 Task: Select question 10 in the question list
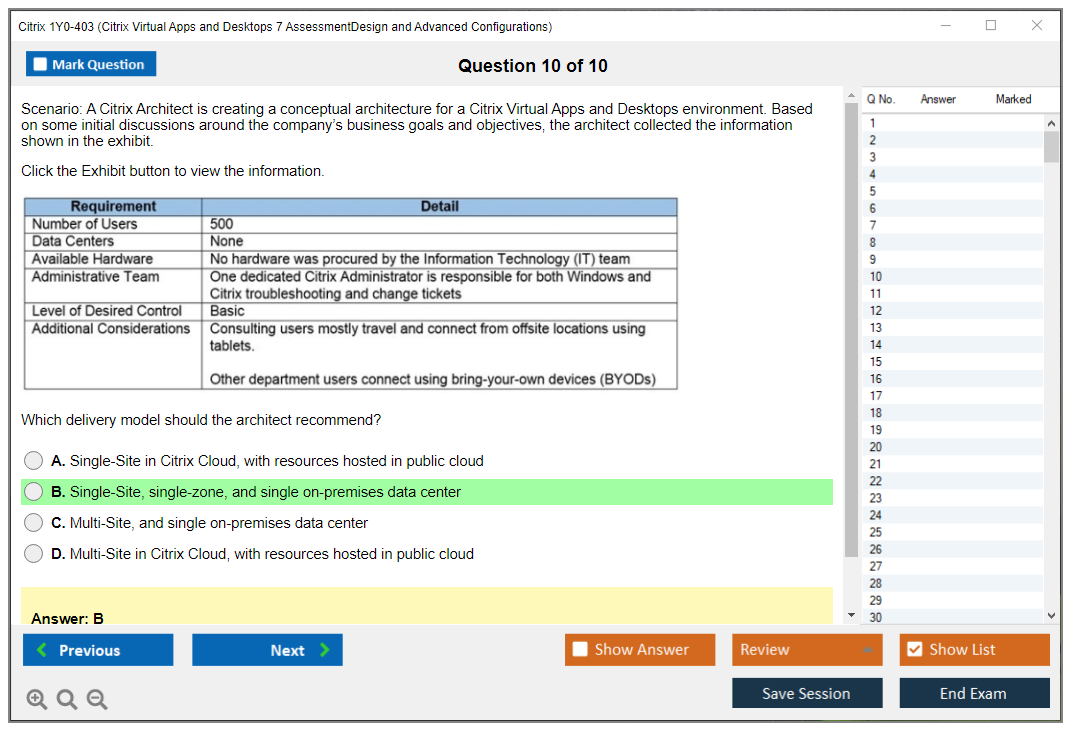tap(876, 276)
